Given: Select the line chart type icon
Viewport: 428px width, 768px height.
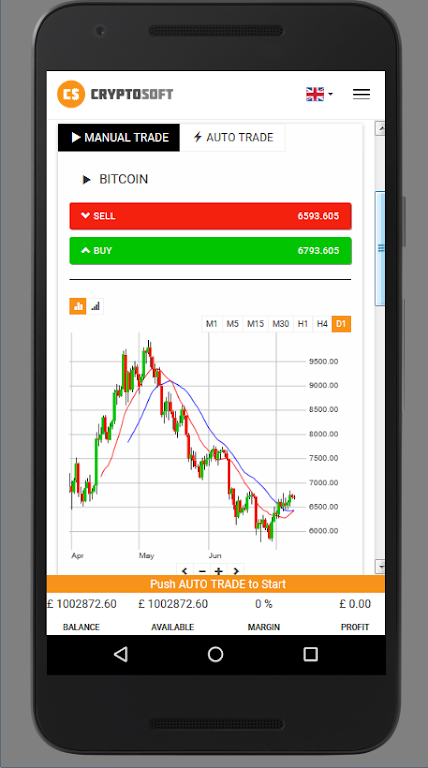Looking at the screenshot, I should [x=95, y=307].
